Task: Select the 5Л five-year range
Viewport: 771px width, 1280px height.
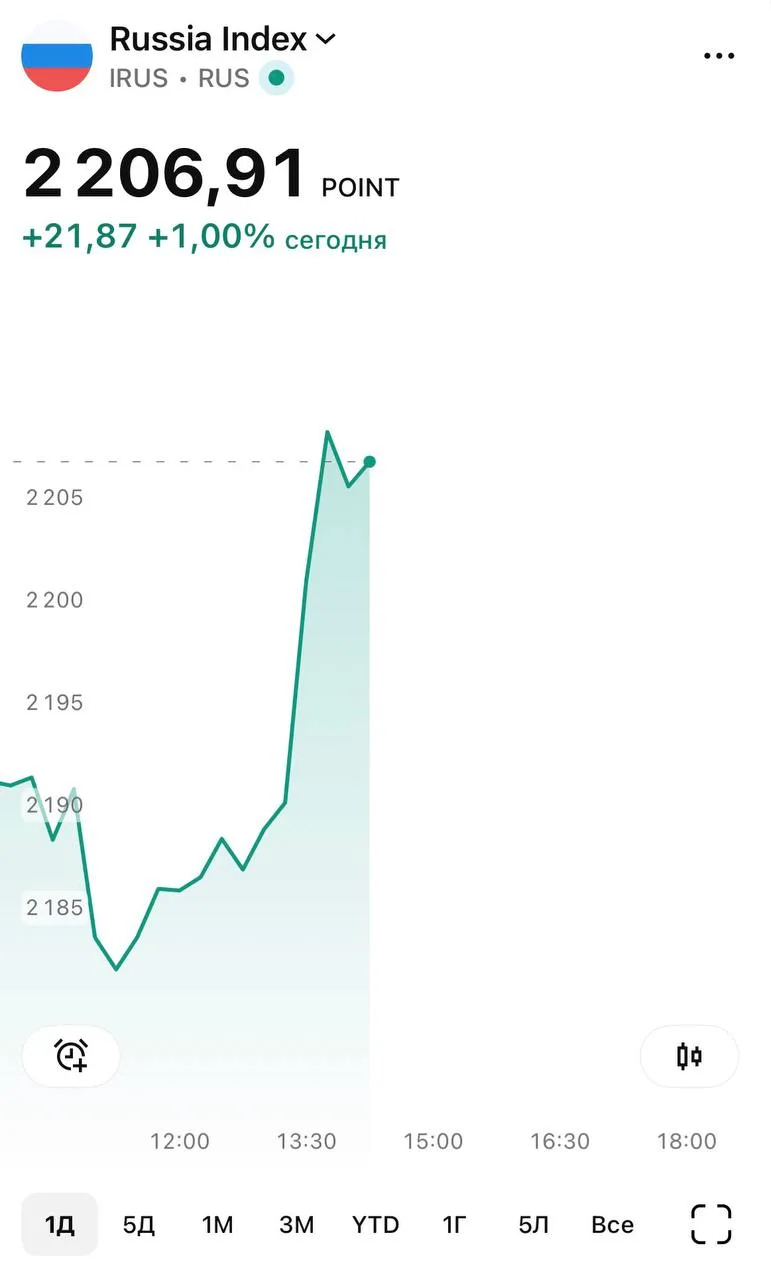Action: tap(533, 1225)
